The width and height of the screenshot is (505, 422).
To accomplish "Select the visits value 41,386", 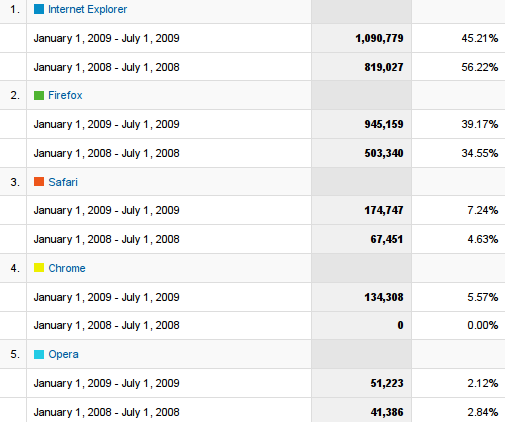I will 387,412.
